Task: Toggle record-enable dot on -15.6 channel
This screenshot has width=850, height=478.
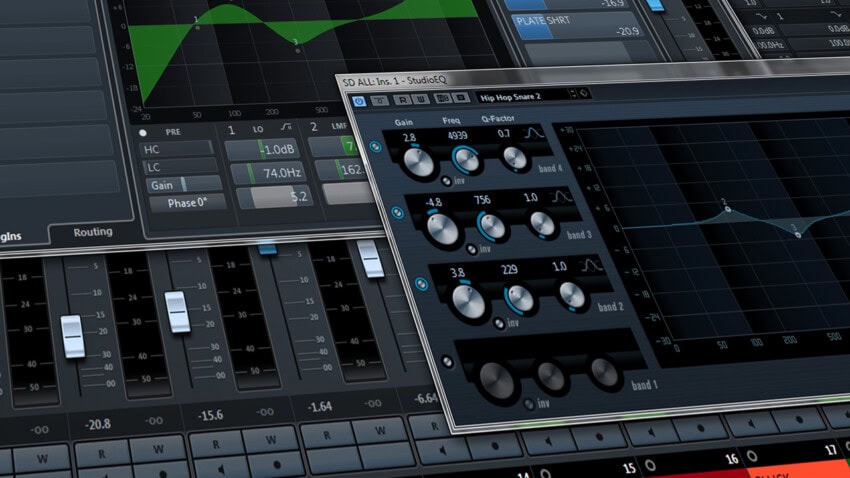Action: click(x=277, y=465)
